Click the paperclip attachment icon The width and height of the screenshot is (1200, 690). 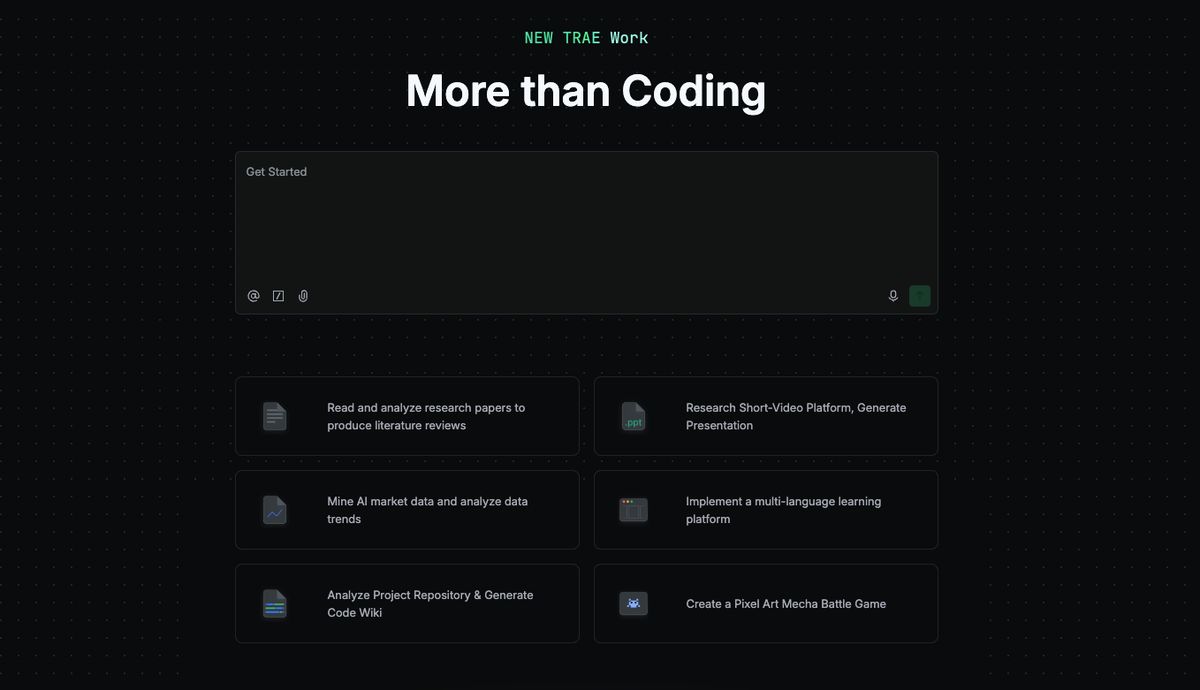303,296
